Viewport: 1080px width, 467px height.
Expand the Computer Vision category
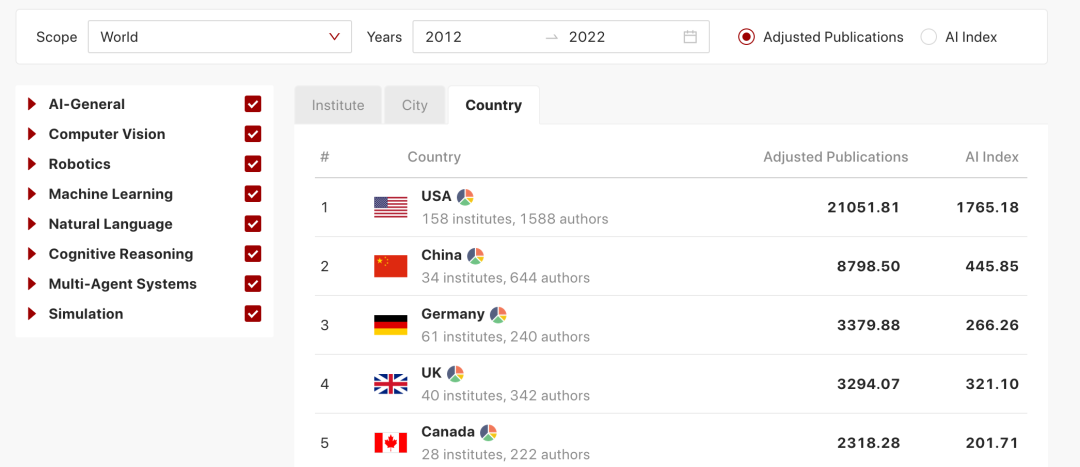point(33,134)
